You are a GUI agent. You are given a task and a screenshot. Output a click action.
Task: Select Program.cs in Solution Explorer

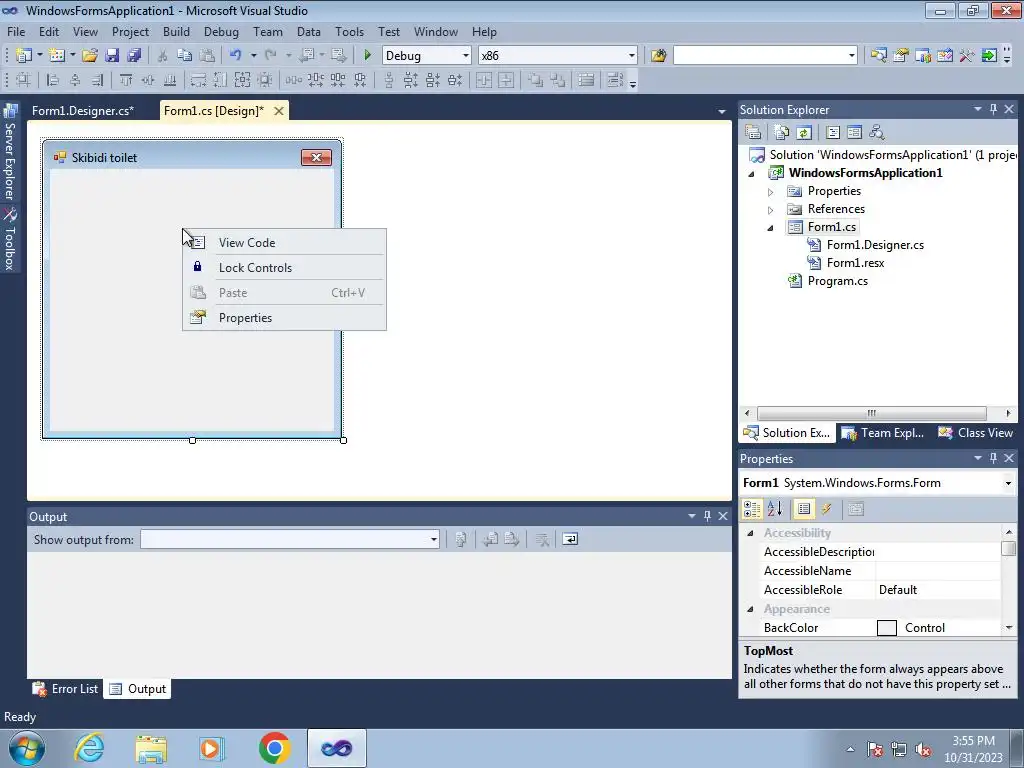[x=837, y=281]
